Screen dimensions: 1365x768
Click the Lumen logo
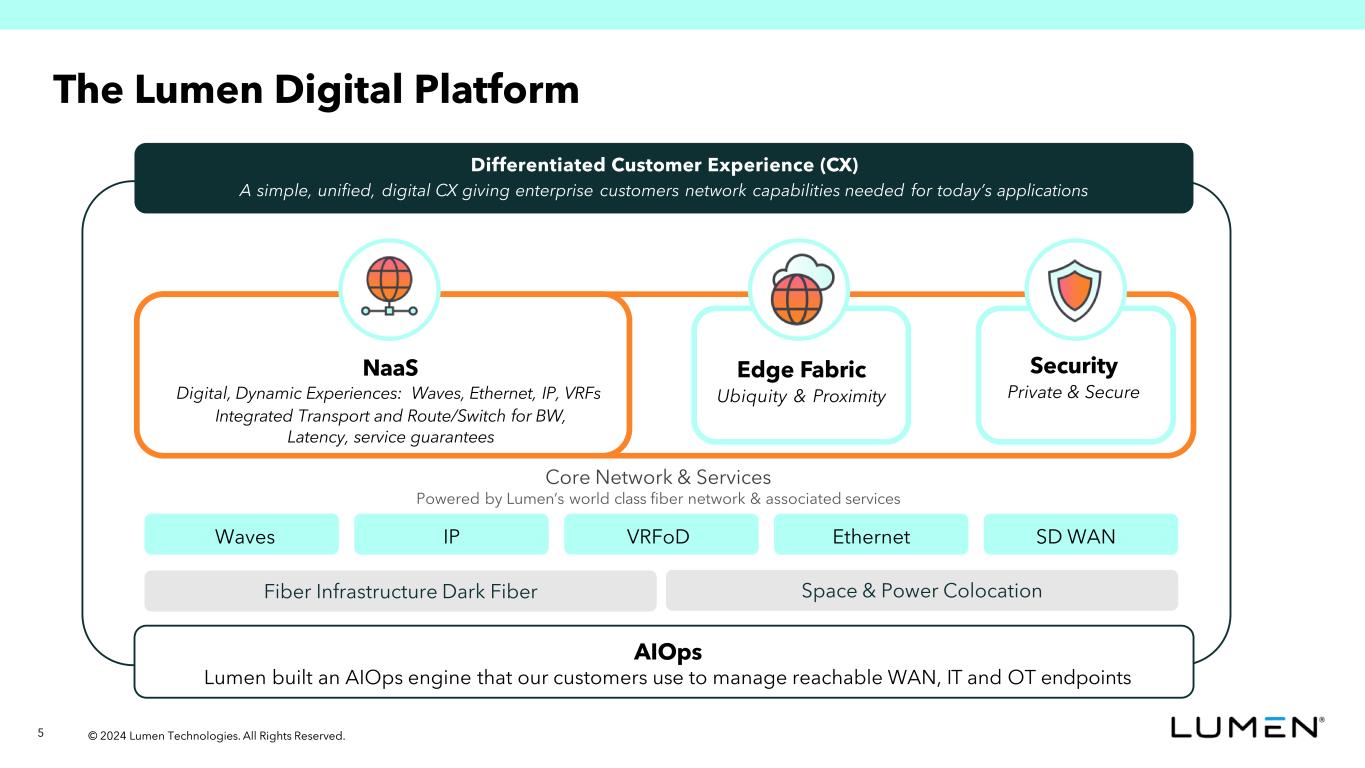click(1247, 727)
